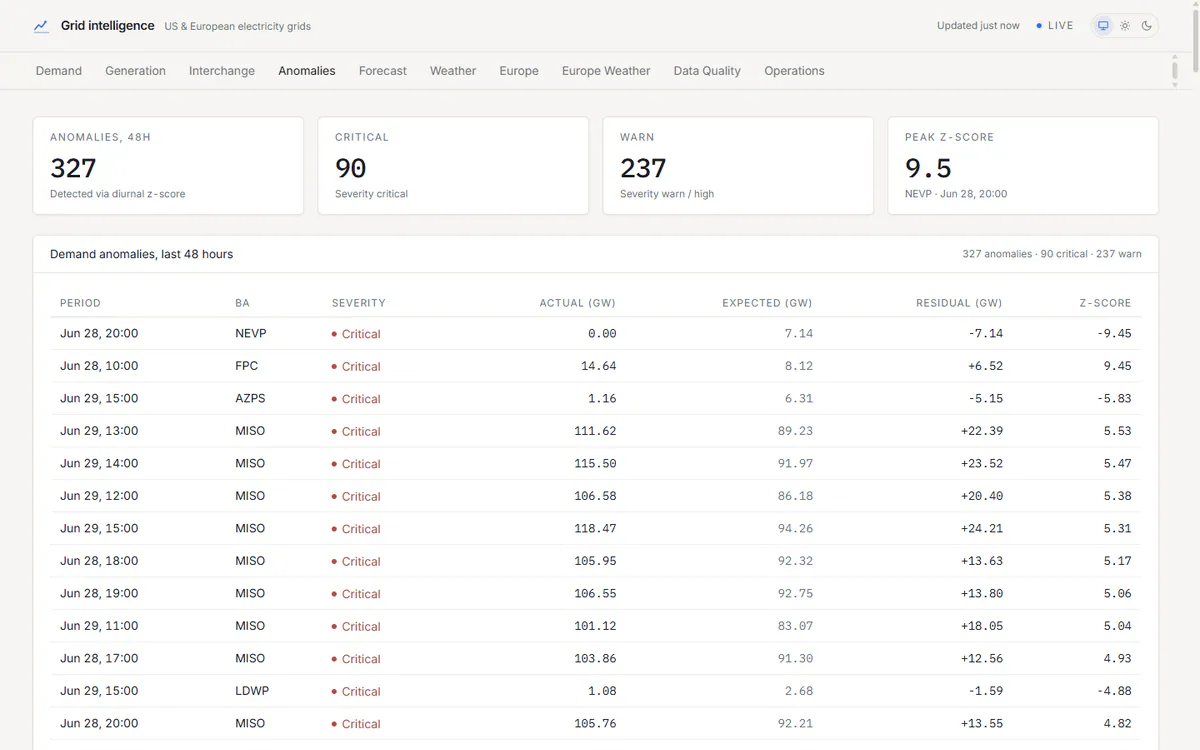Click the Critical badge in the NEVP row
The width and height of the screenshot is (1200, 750).
(356, 334)
